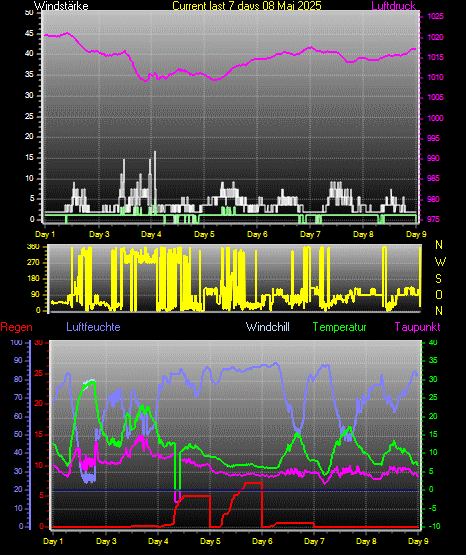466x555 pixels.
Task: Click the 40 value on temperature axis
Action: (433, 342)
